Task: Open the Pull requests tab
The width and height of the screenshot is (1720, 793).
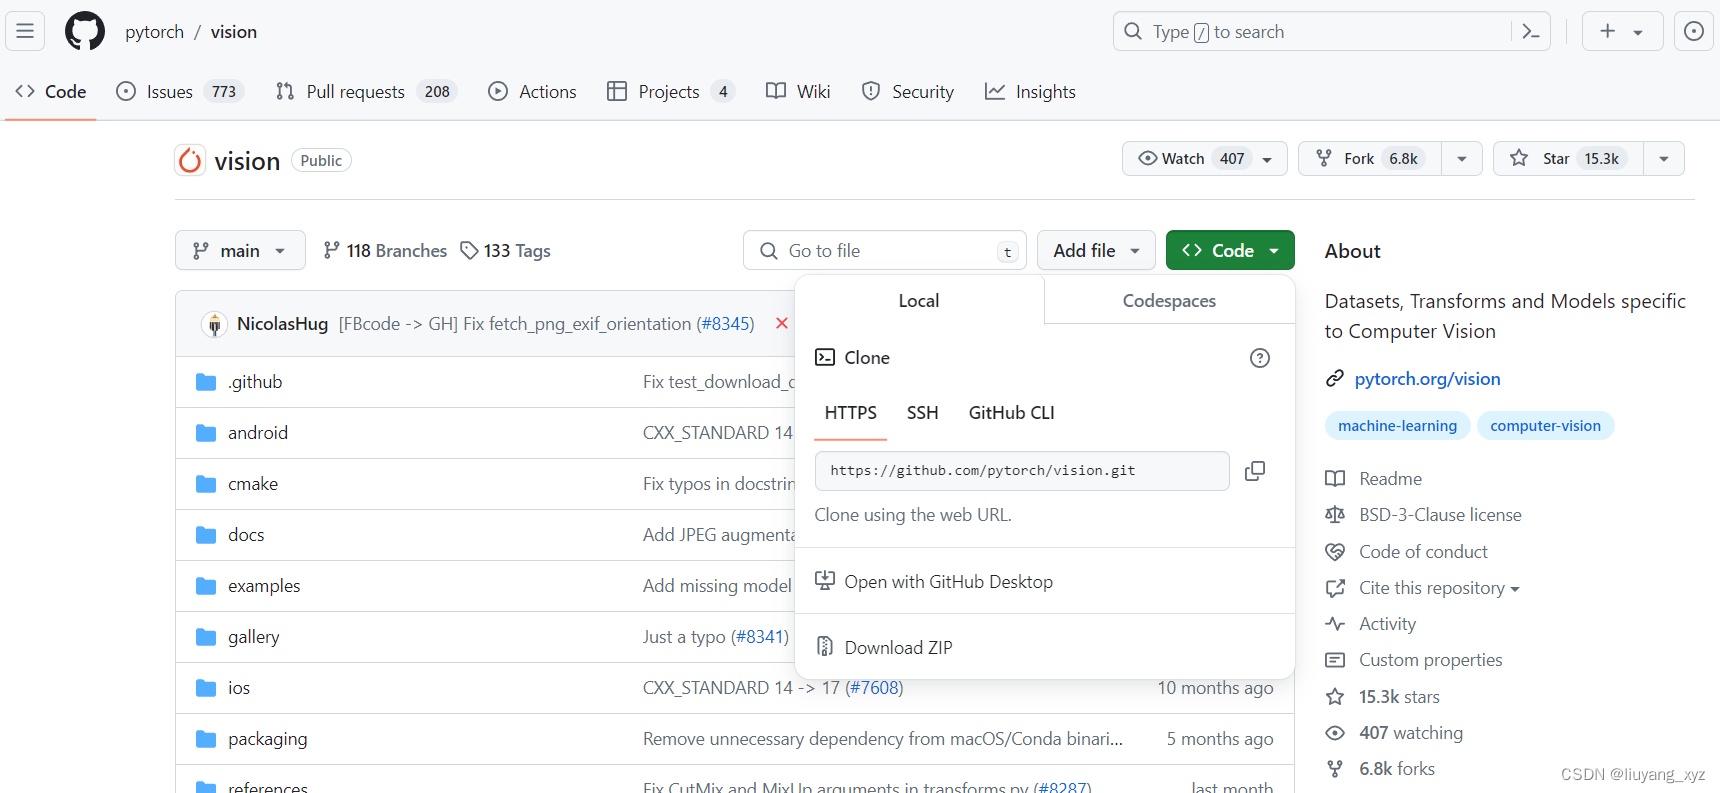Action: pyautogui.click(x=365, y=91)
